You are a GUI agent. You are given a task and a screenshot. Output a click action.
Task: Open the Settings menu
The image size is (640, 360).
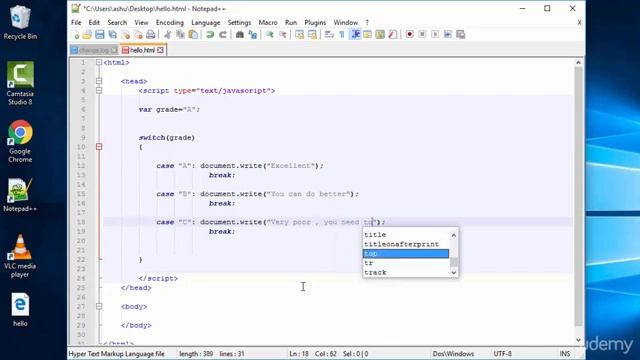pyautogui.click(x=239, y=22)
